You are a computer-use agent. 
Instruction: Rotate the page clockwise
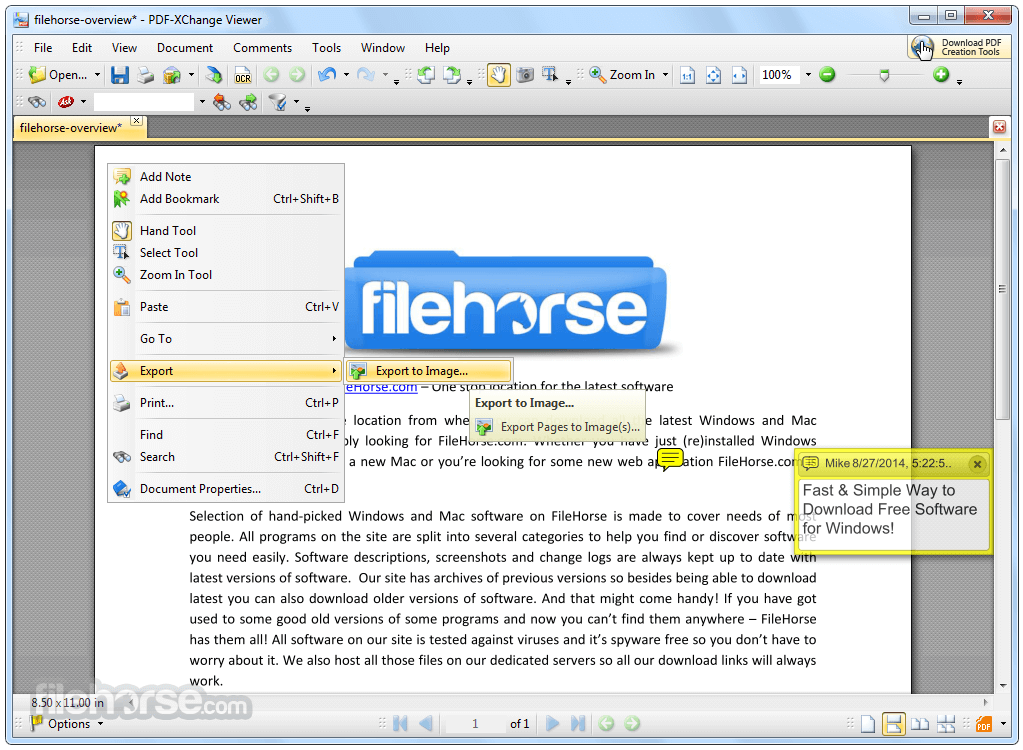[452, 75]
